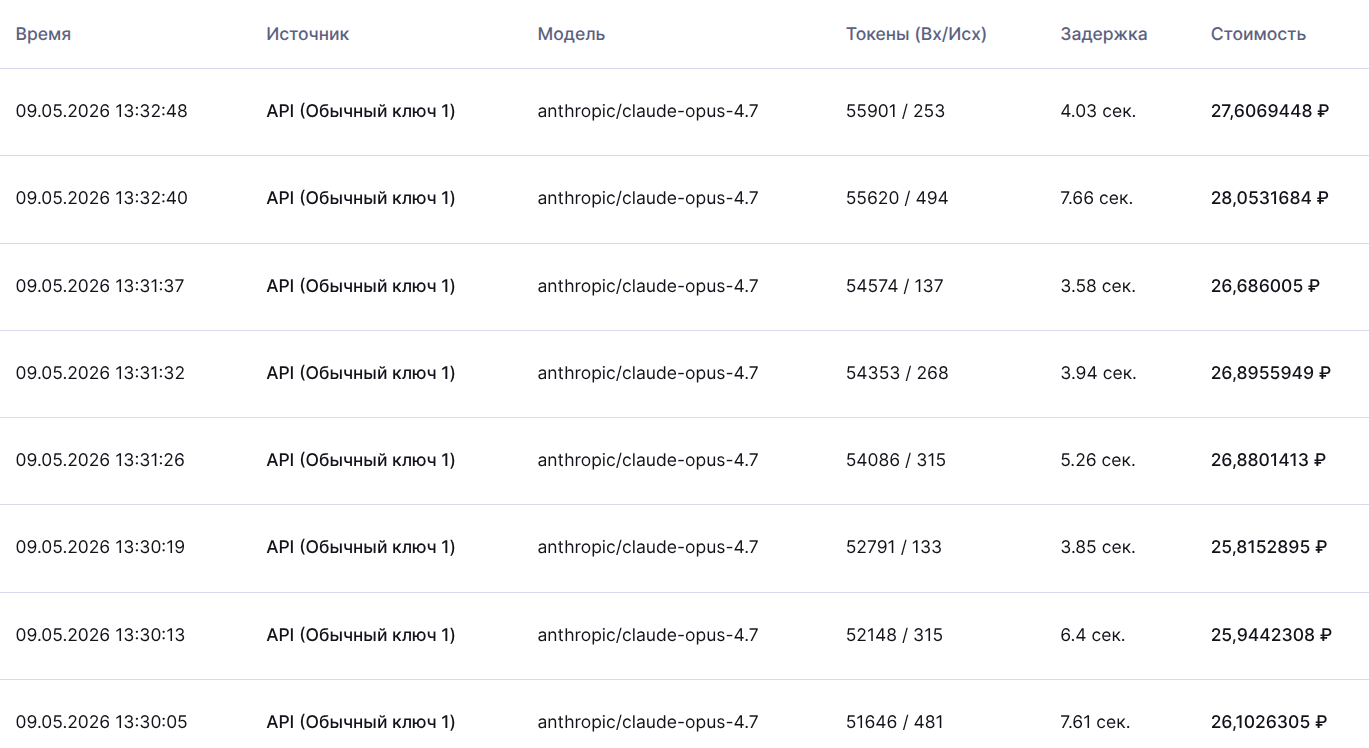This screenshot has width=1369, height=748.
Task: Click latency value 6.4 сек.
Action: tap(1093, 635)
